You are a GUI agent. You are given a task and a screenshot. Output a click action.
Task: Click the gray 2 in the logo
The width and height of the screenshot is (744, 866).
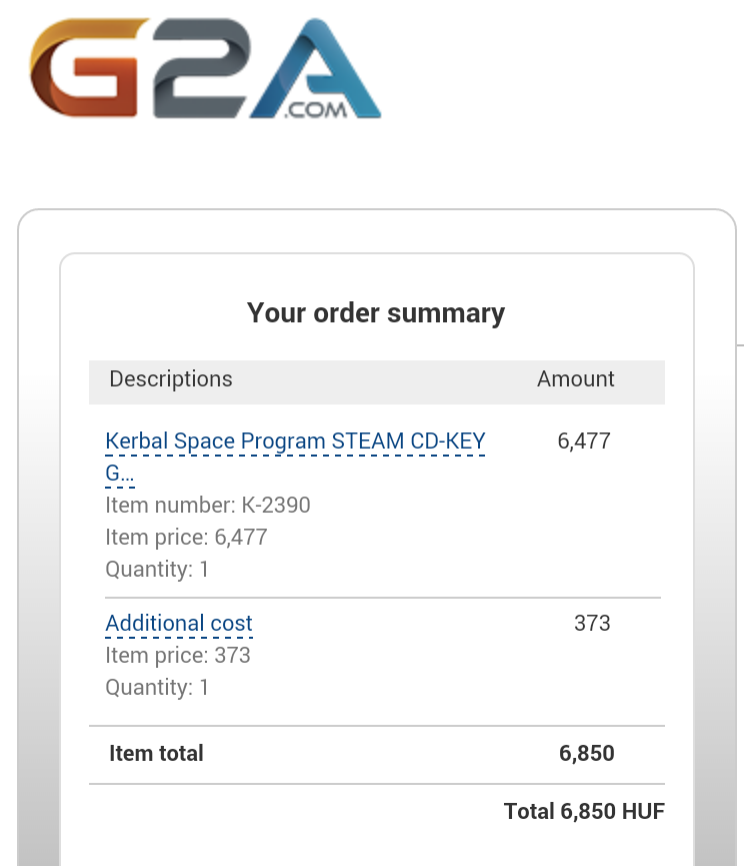coord(201,68)
